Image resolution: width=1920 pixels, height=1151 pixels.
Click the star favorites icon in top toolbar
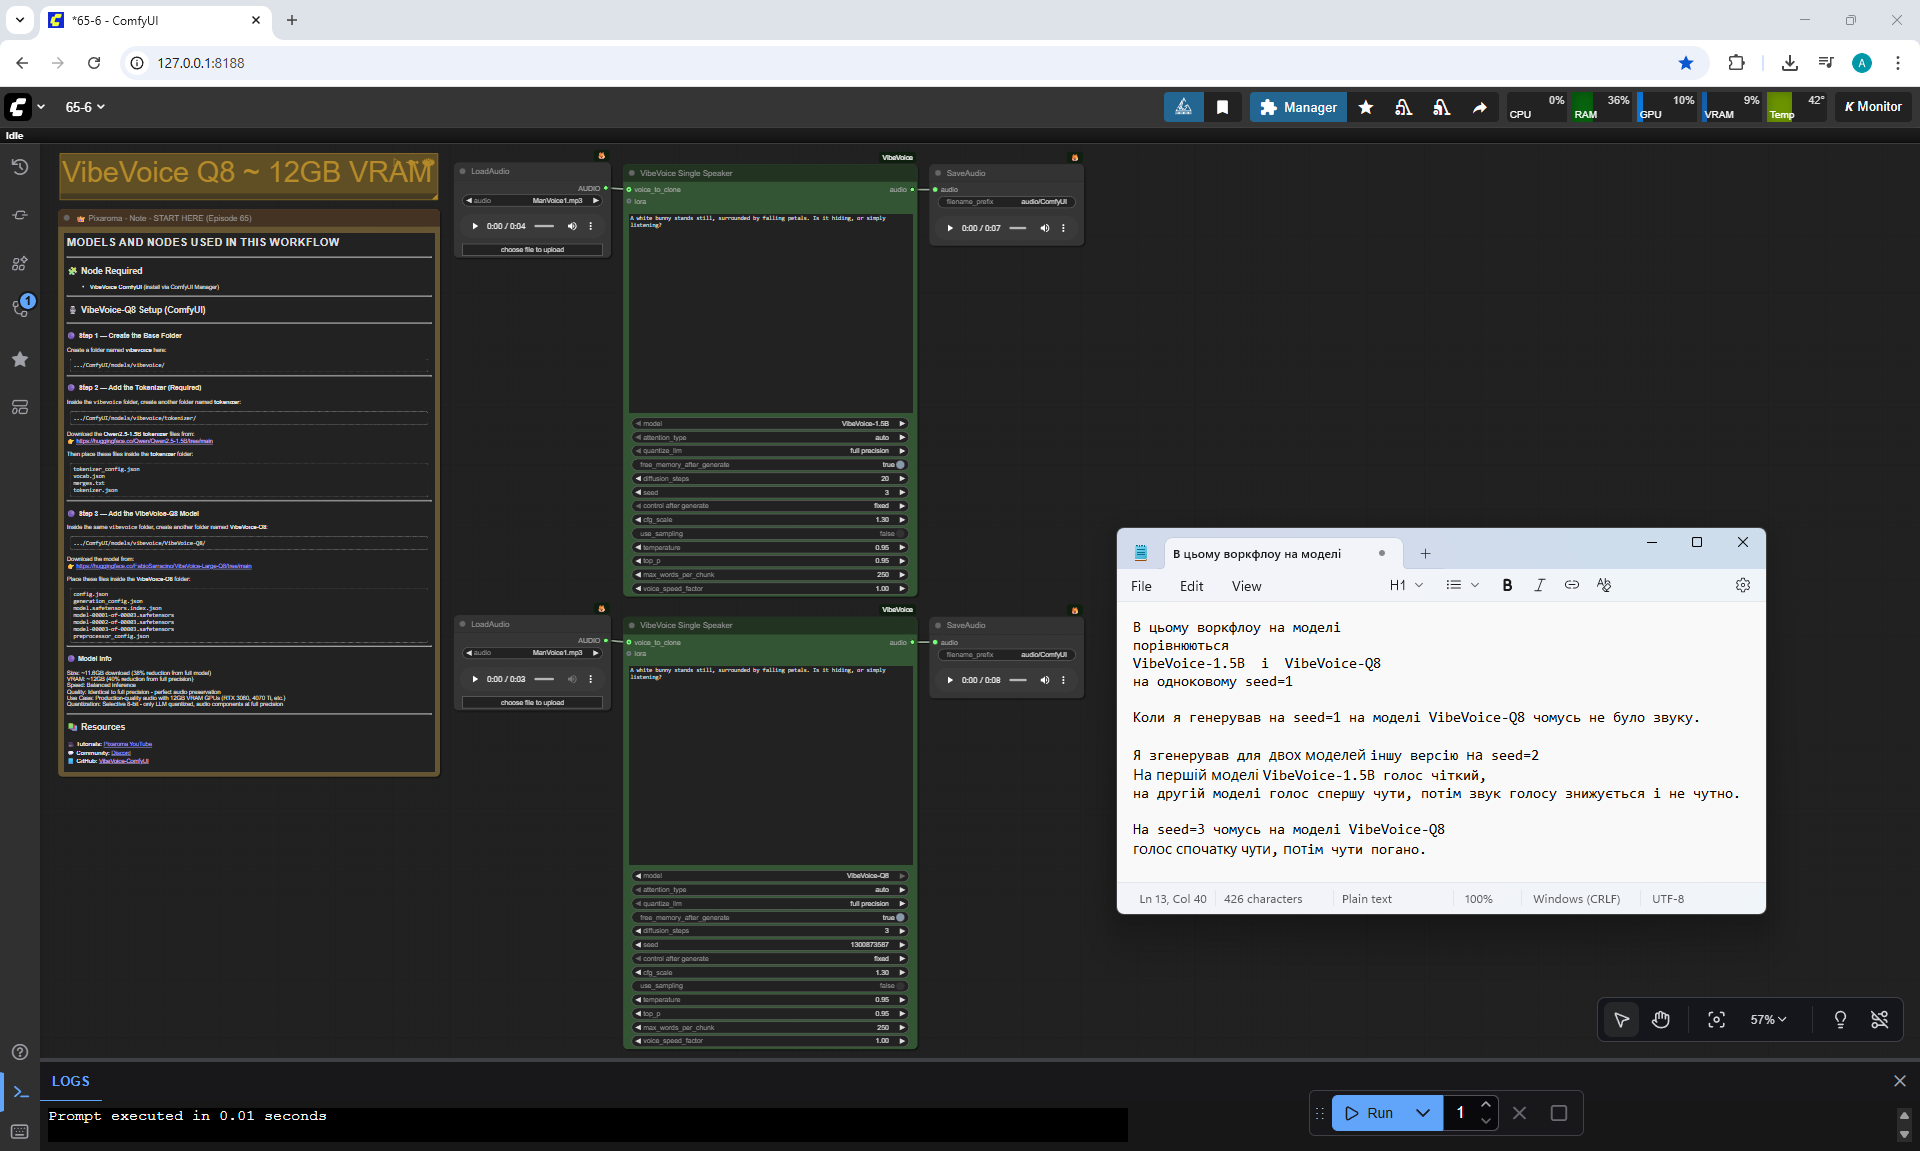(x=1366, y=107)
